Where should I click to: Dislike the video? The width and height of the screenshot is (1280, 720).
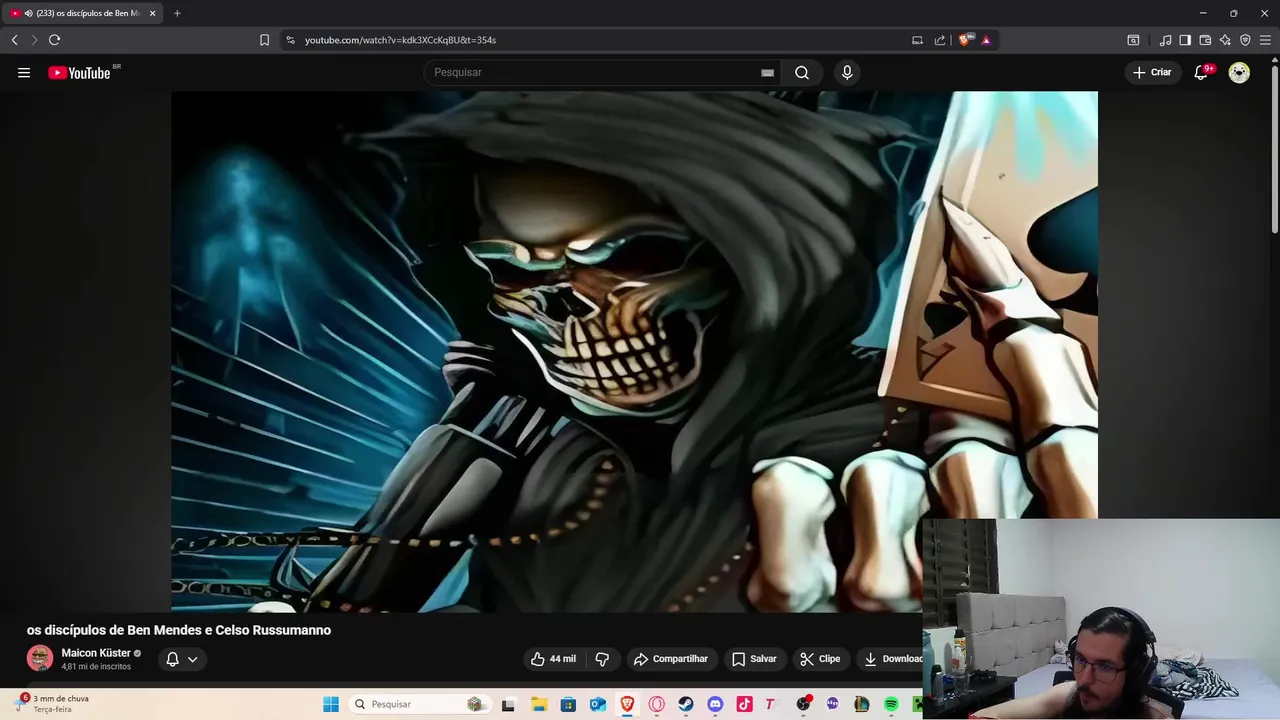click(602, 659)
